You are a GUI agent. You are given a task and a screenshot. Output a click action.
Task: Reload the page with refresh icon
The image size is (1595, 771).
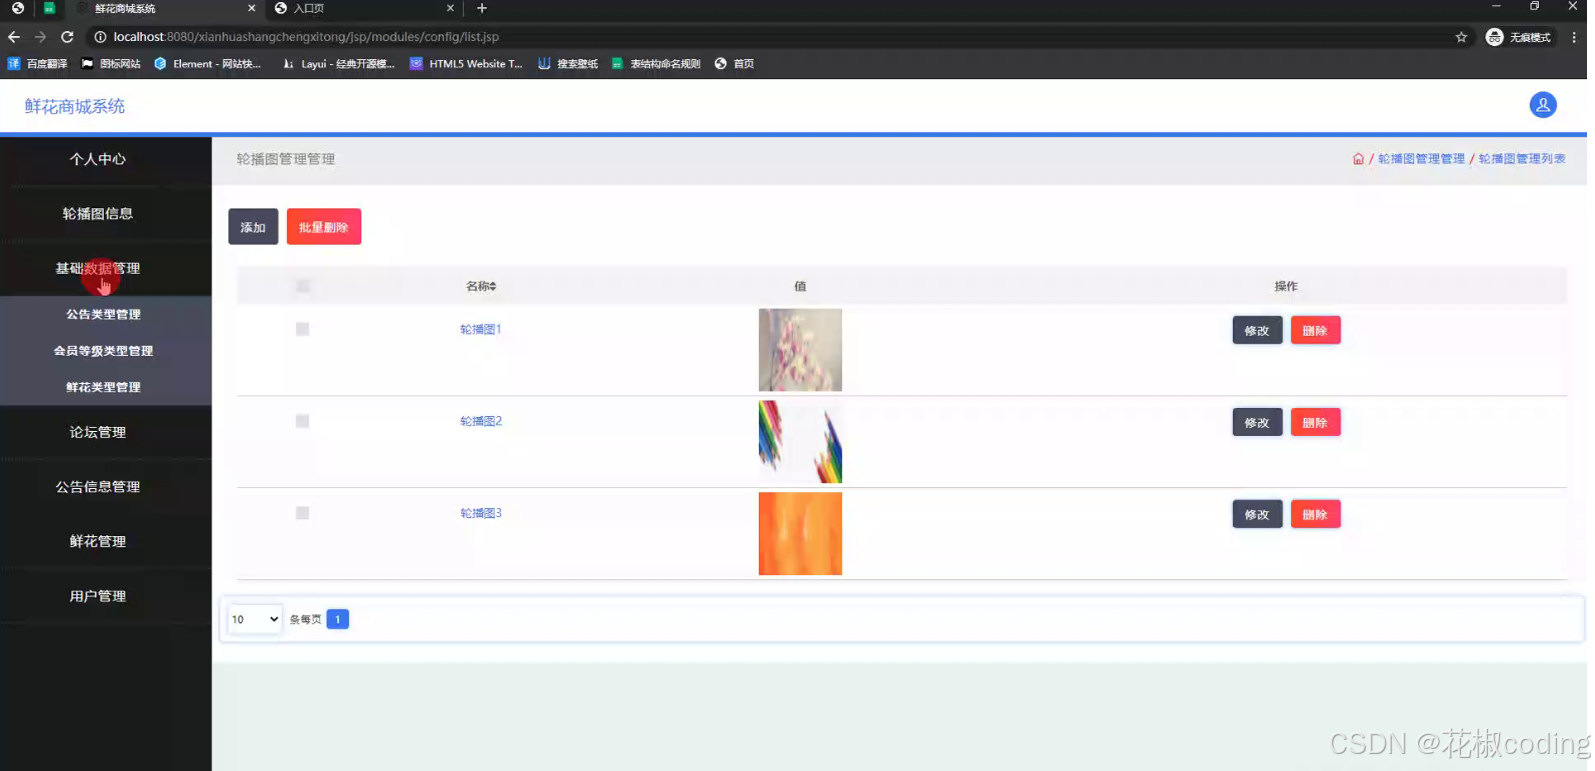point(67,37)
